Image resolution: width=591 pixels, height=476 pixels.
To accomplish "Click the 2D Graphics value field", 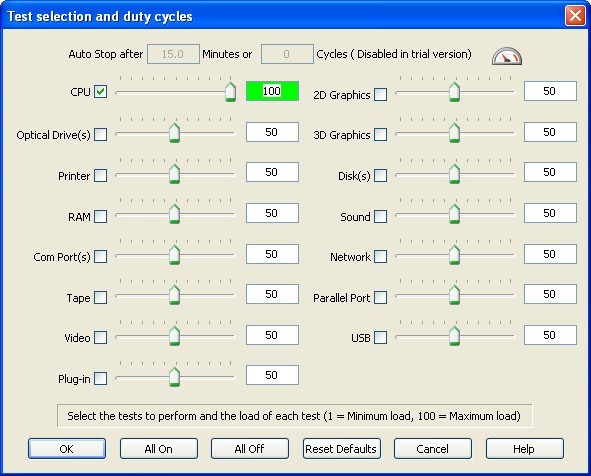I will click(x=550, y=91).
